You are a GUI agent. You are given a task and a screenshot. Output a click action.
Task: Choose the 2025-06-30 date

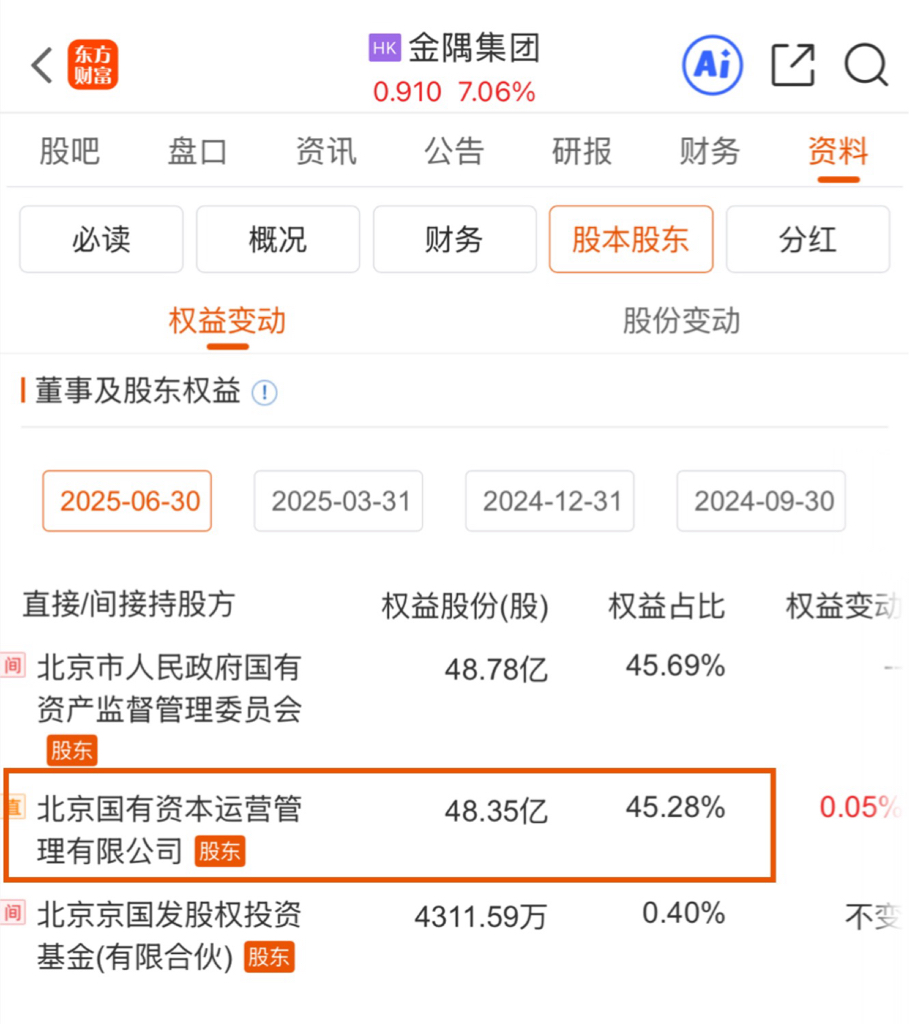127,501
